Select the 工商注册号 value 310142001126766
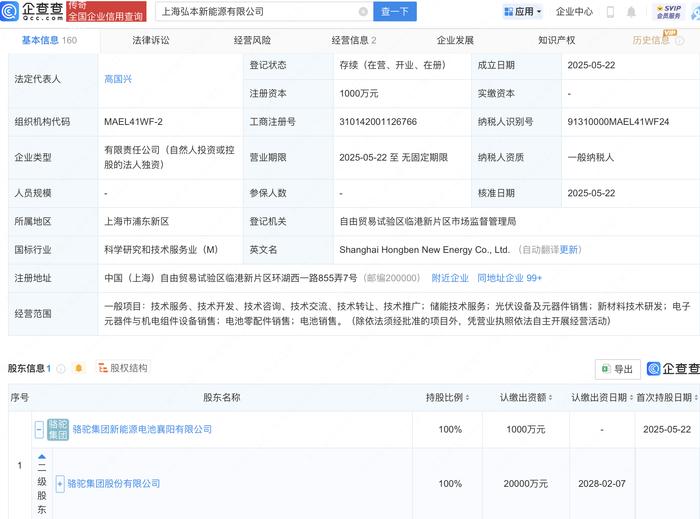Screen dimensions: 700x519 tap(378, 121)
